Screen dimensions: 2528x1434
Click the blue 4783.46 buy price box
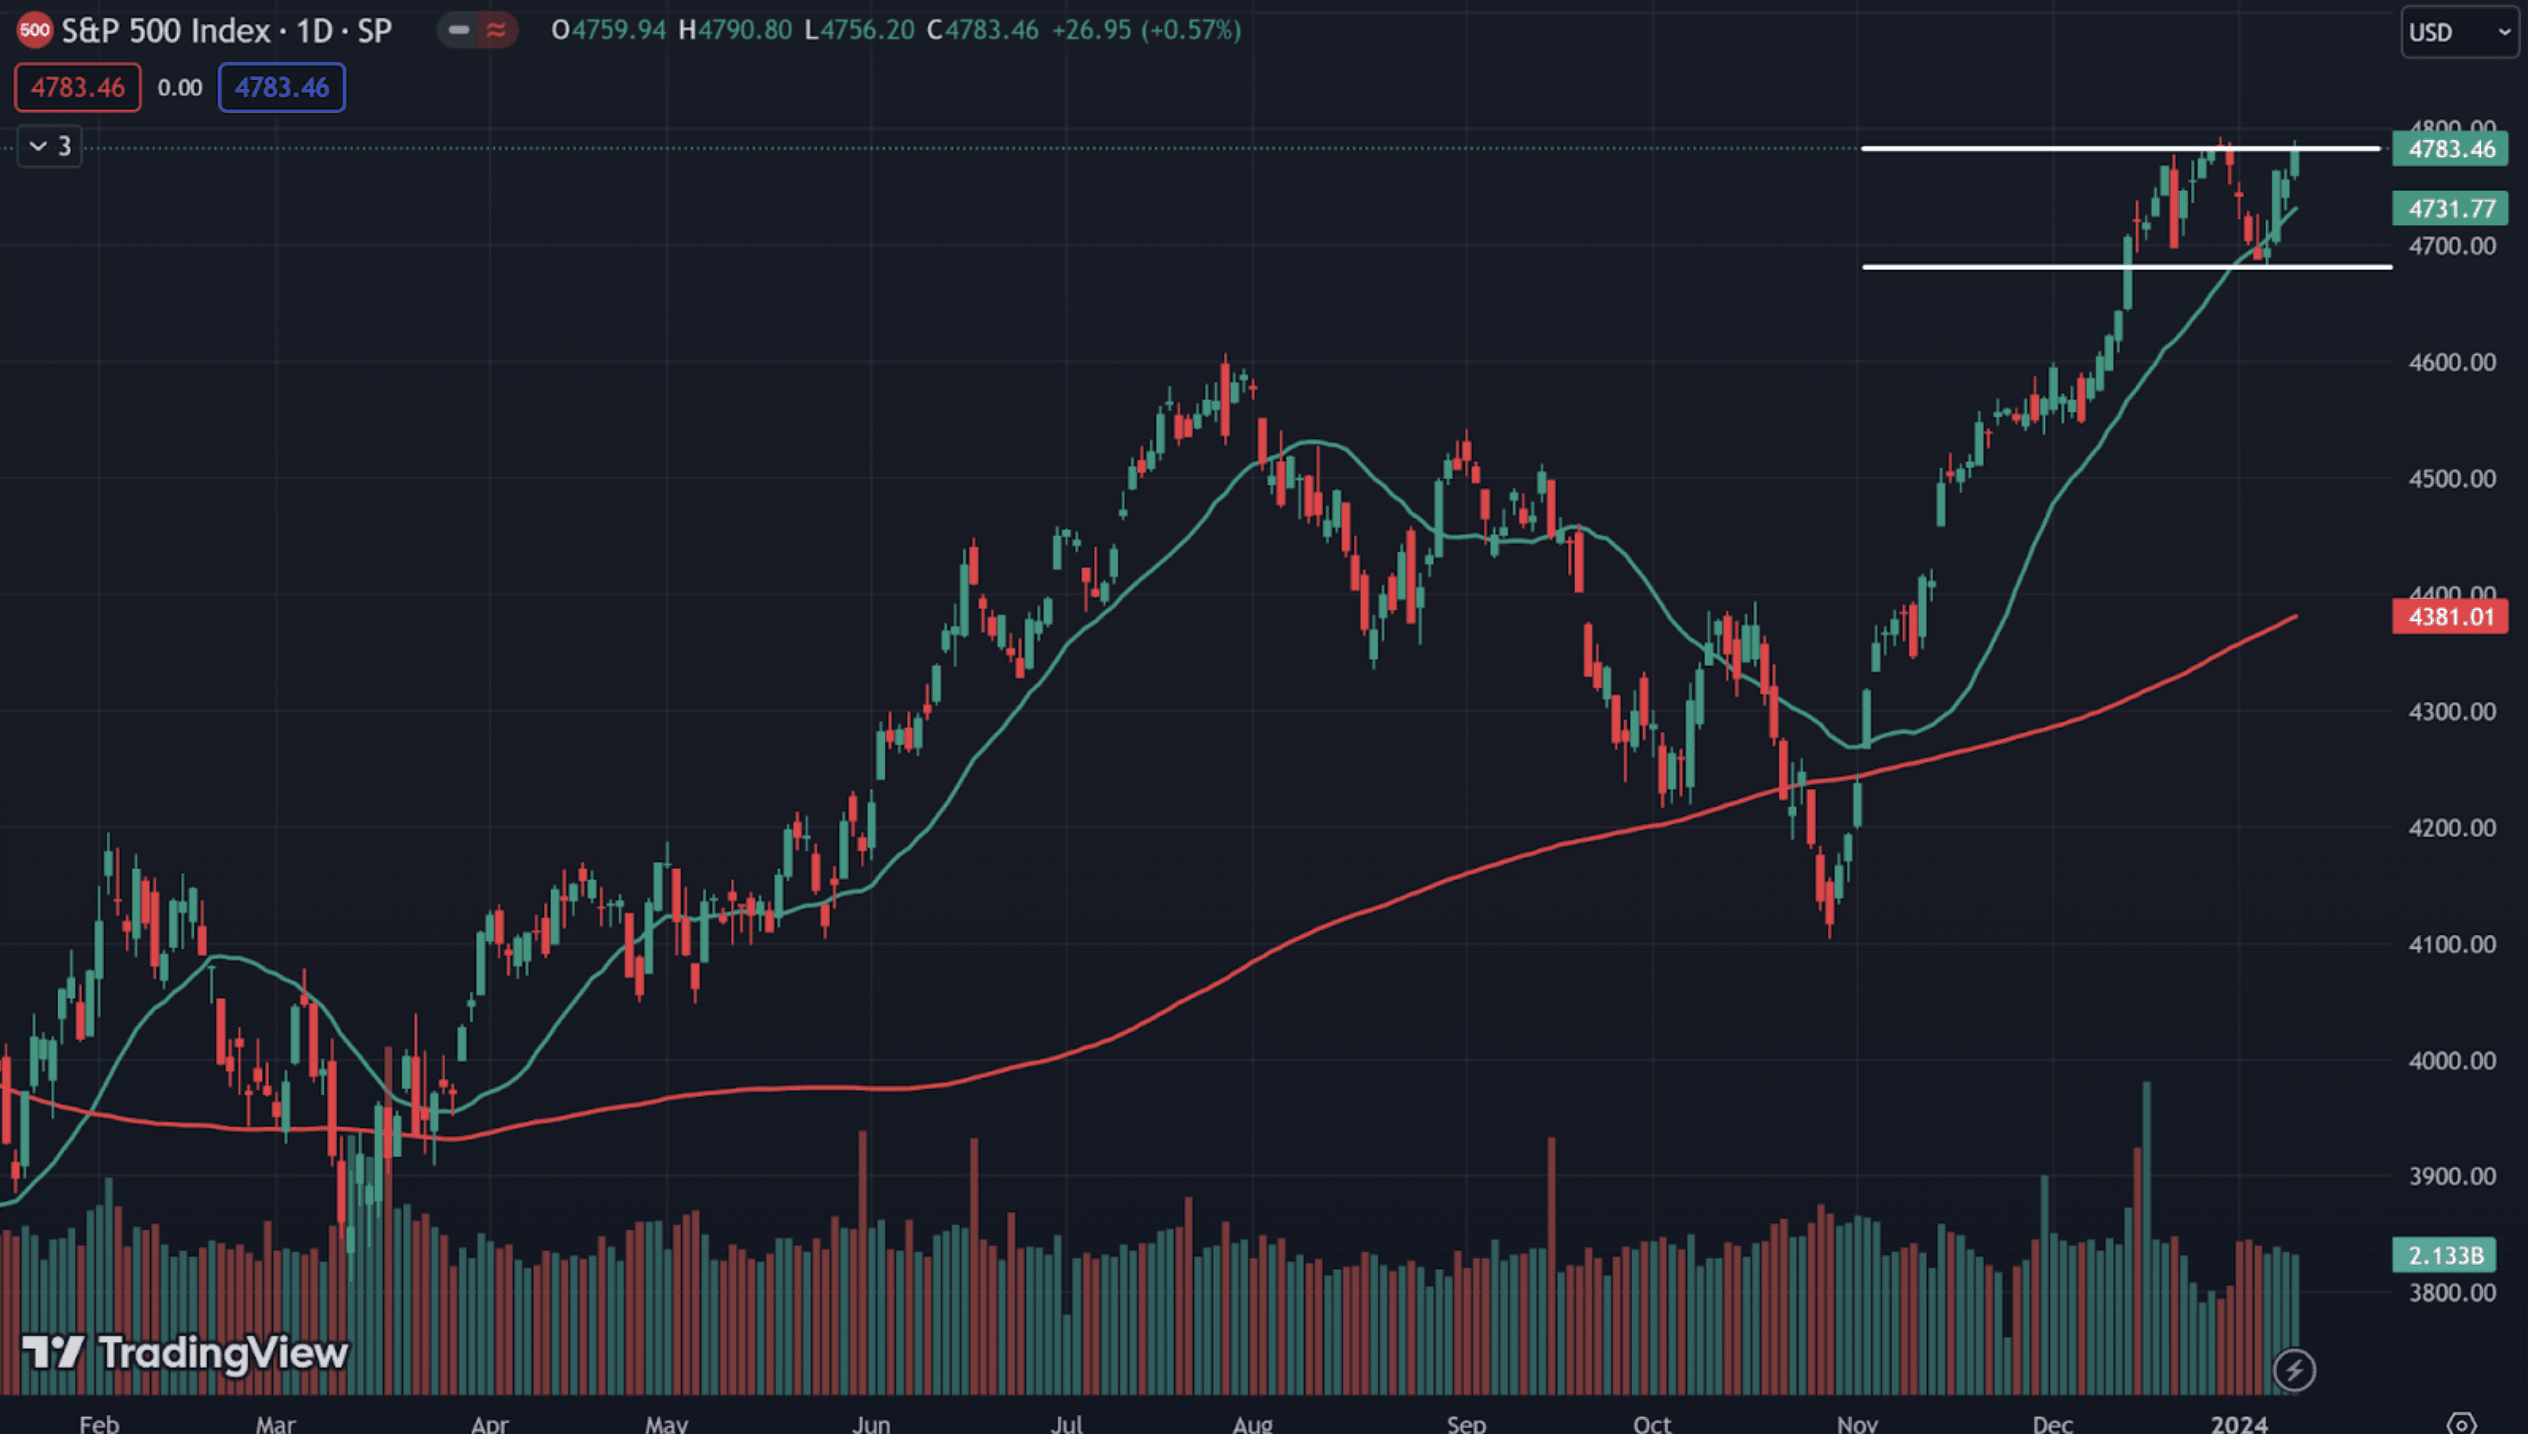point(281,88)
